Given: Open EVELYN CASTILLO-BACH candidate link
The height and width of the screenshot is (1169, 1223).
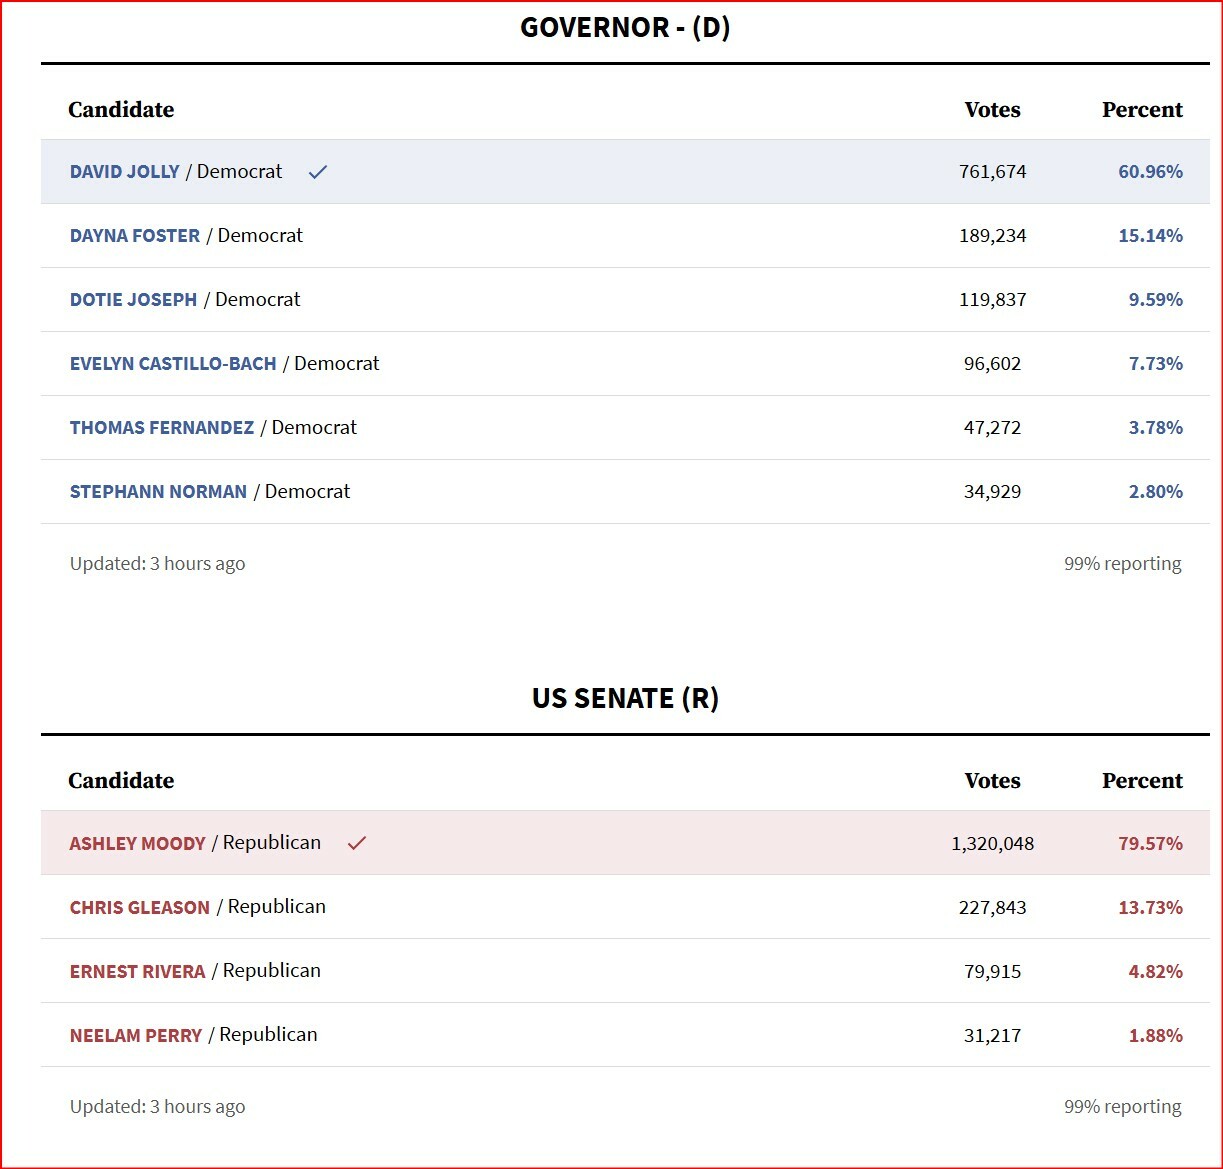Looking at the screenshot, I should (173, 364).
